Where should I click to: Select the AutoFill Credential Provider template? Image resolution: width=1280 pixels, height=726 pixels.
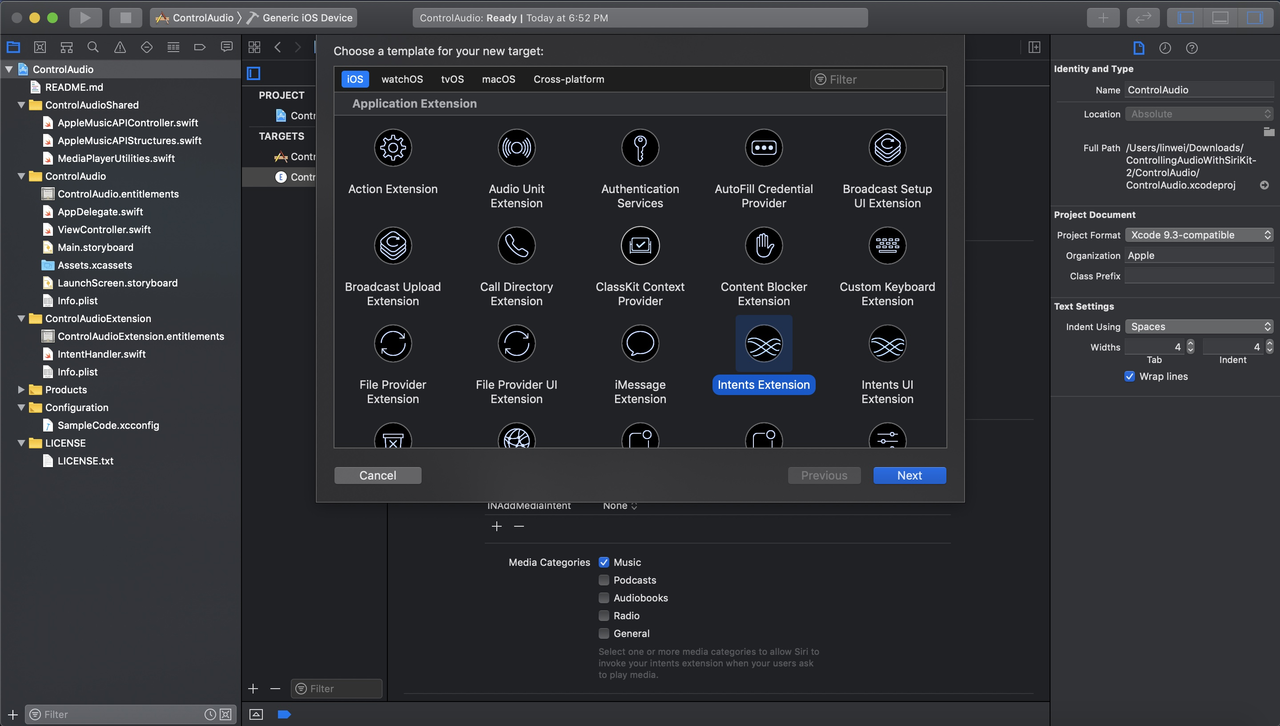(x=764, y=170)
